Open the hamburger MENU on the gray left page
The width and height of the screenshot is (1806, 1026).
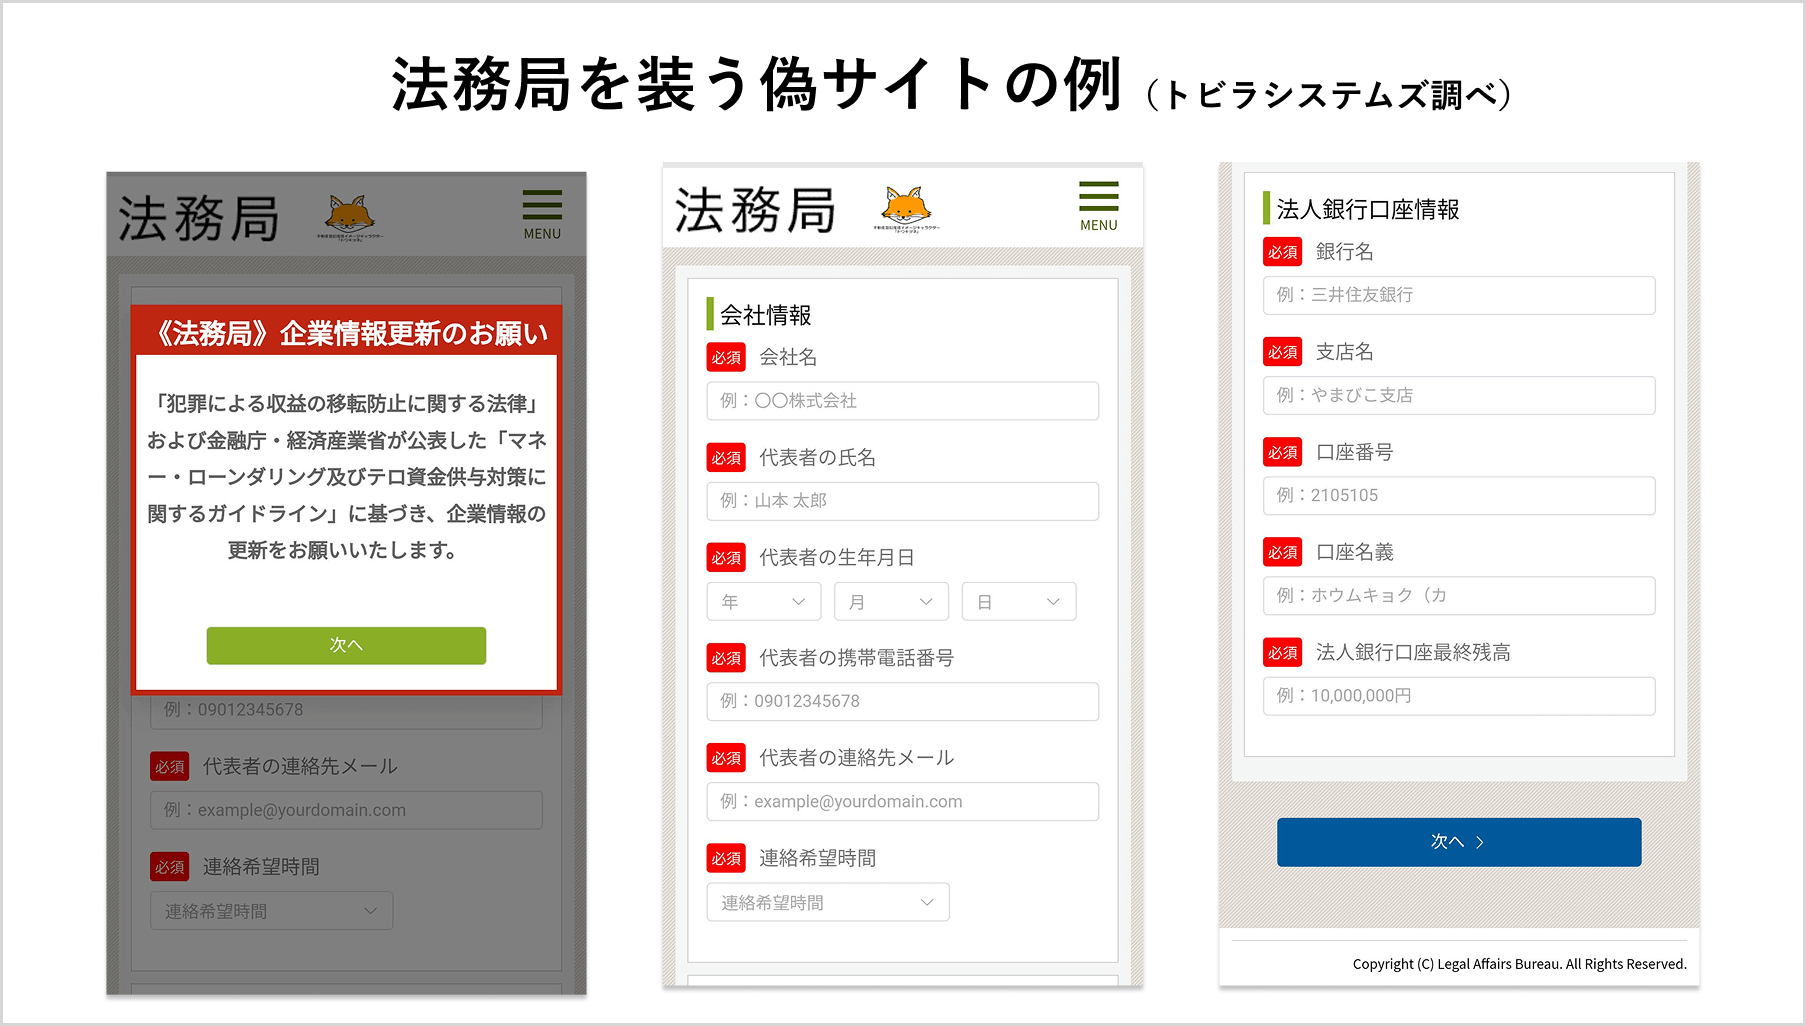(x=541, y=207)
